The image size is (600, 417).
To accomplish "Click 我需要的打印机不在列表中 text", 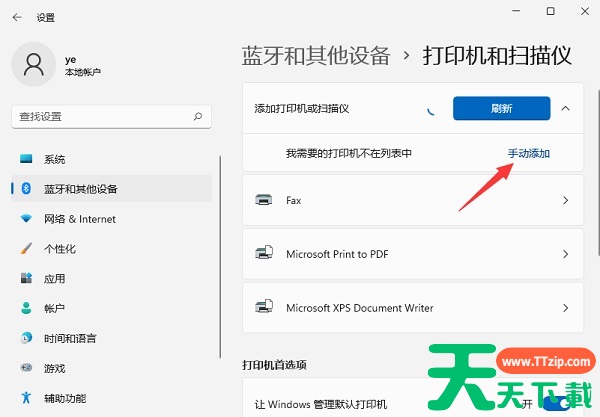I will (x=349, y=153).
